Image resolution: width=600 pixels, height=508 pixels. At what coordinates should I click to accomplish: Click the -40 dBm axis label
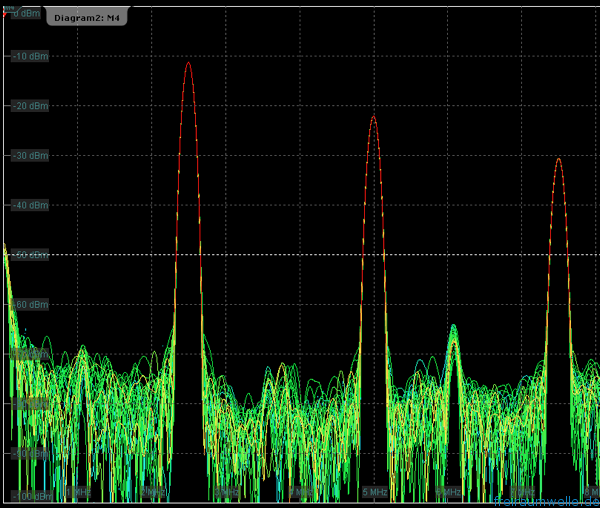pyautogui.click(x=28, y=206)
